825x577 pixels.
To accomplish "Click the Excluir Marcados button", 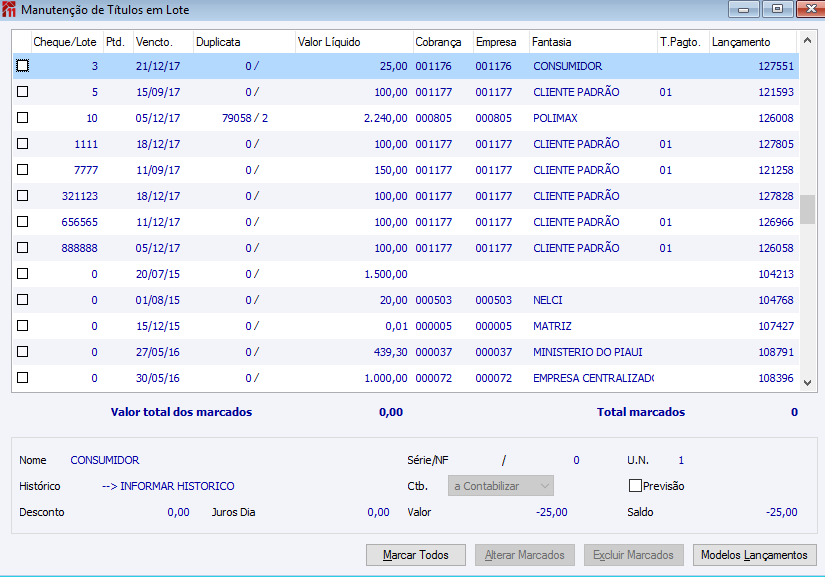I will [x=633, y=555].
